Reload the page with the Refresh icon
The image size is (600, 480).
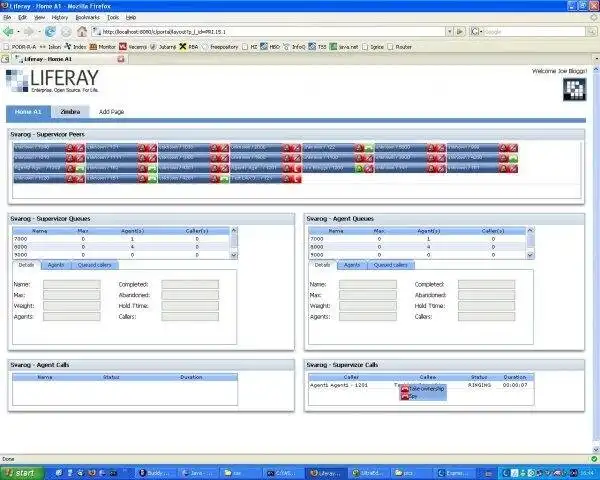(x=50, y=32)
